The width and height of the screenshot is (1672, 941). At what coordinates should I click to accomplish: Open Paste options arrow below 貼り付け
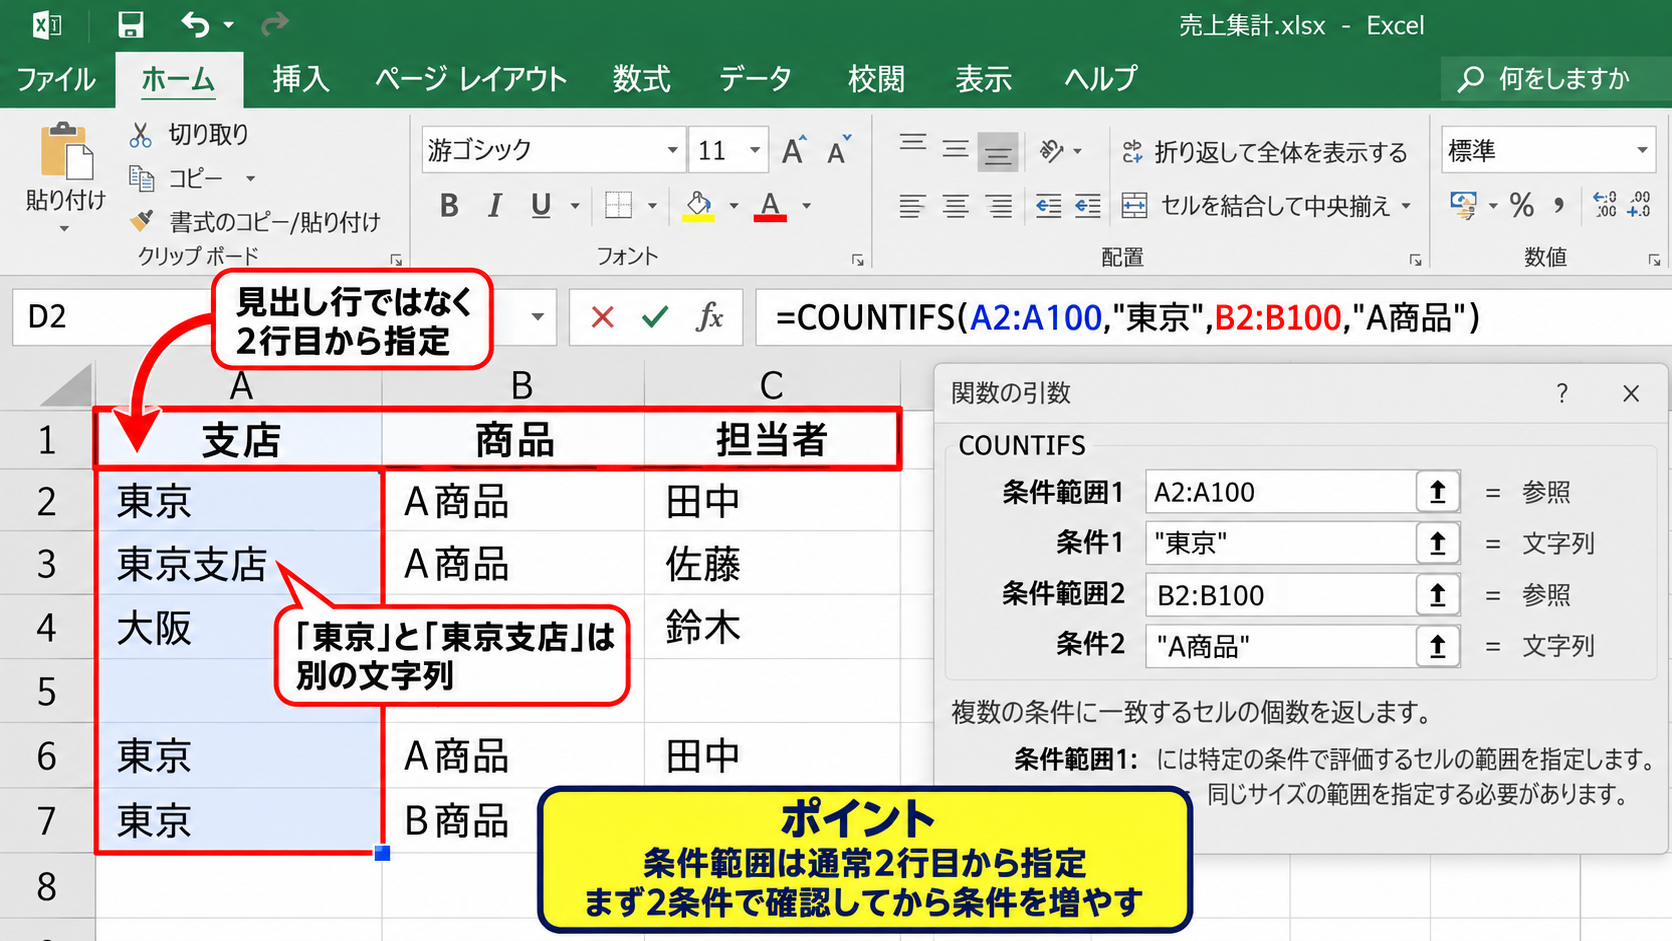pyautogui.click(x=64, y=229)
